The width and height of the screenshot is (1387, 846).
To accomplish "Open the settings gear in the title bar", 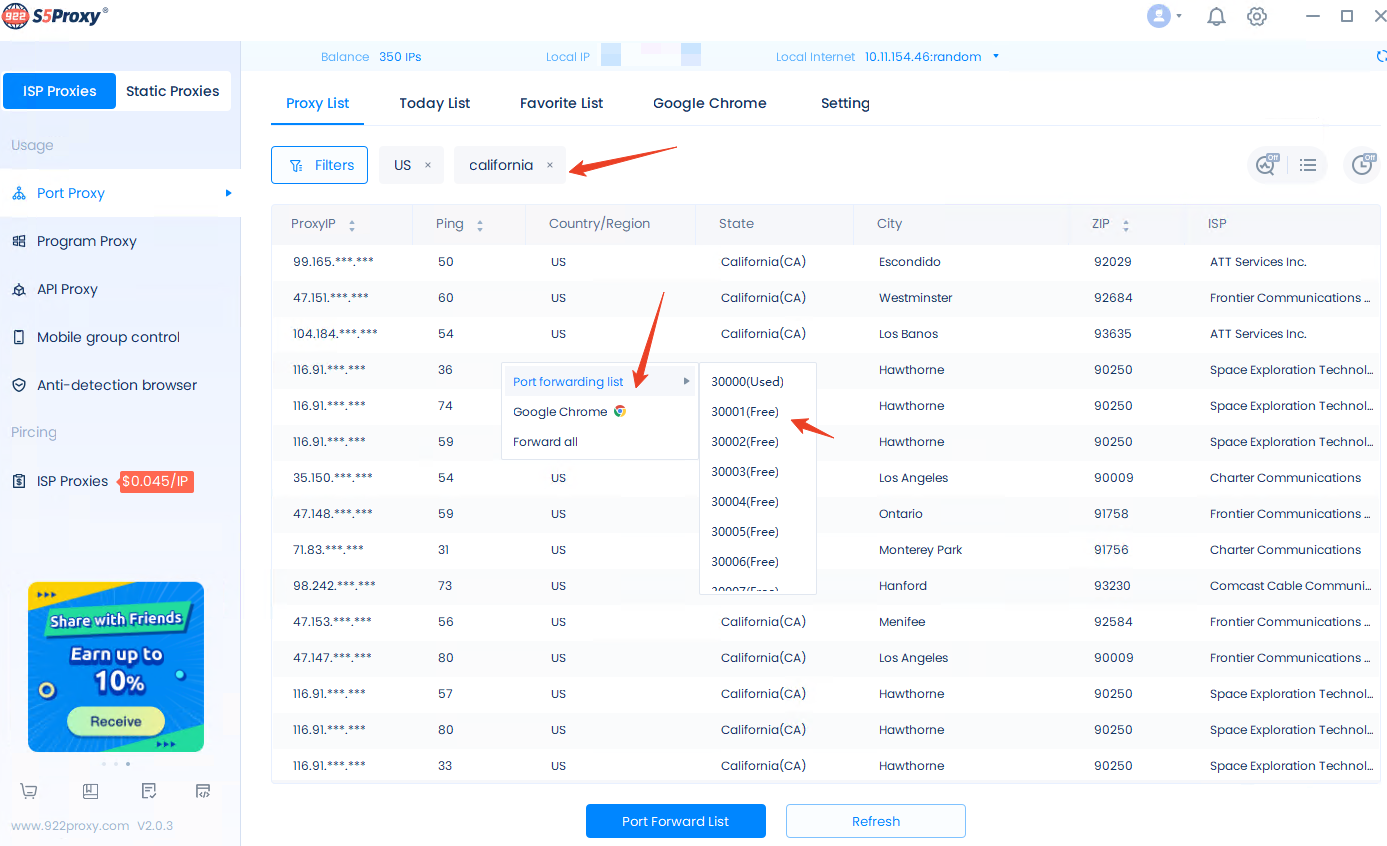I will tap(1257, 17).
